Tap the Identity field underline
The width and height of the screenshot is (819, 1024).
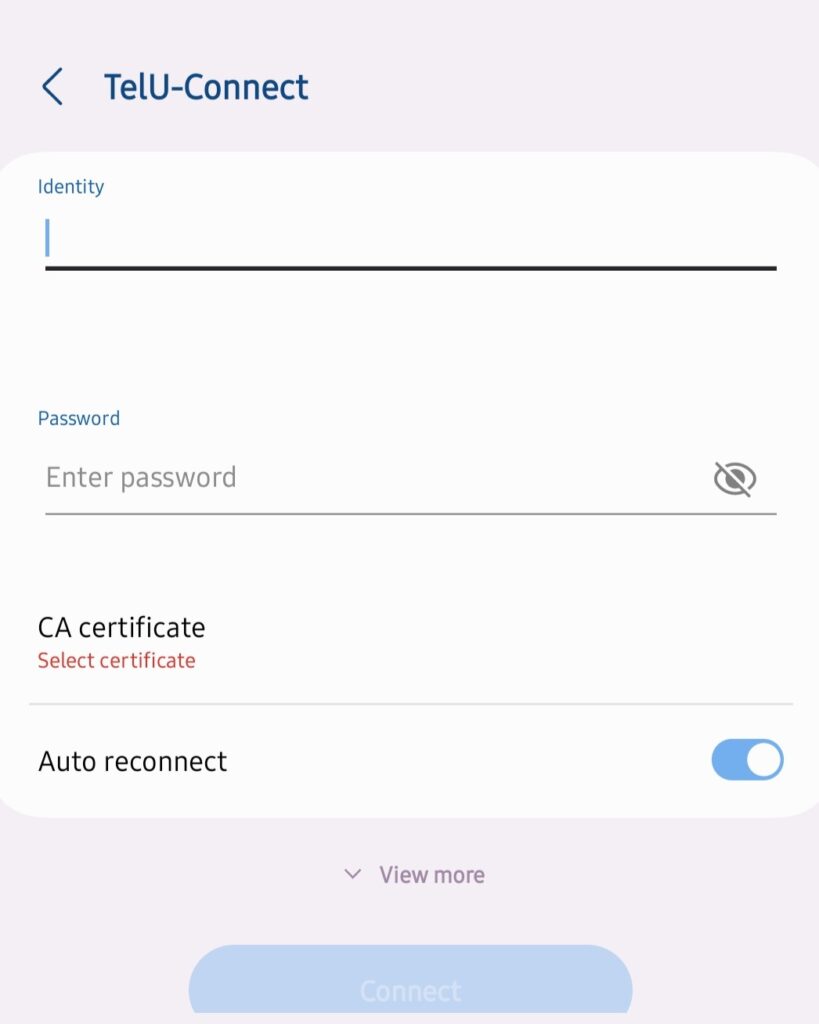coord(410,268)
